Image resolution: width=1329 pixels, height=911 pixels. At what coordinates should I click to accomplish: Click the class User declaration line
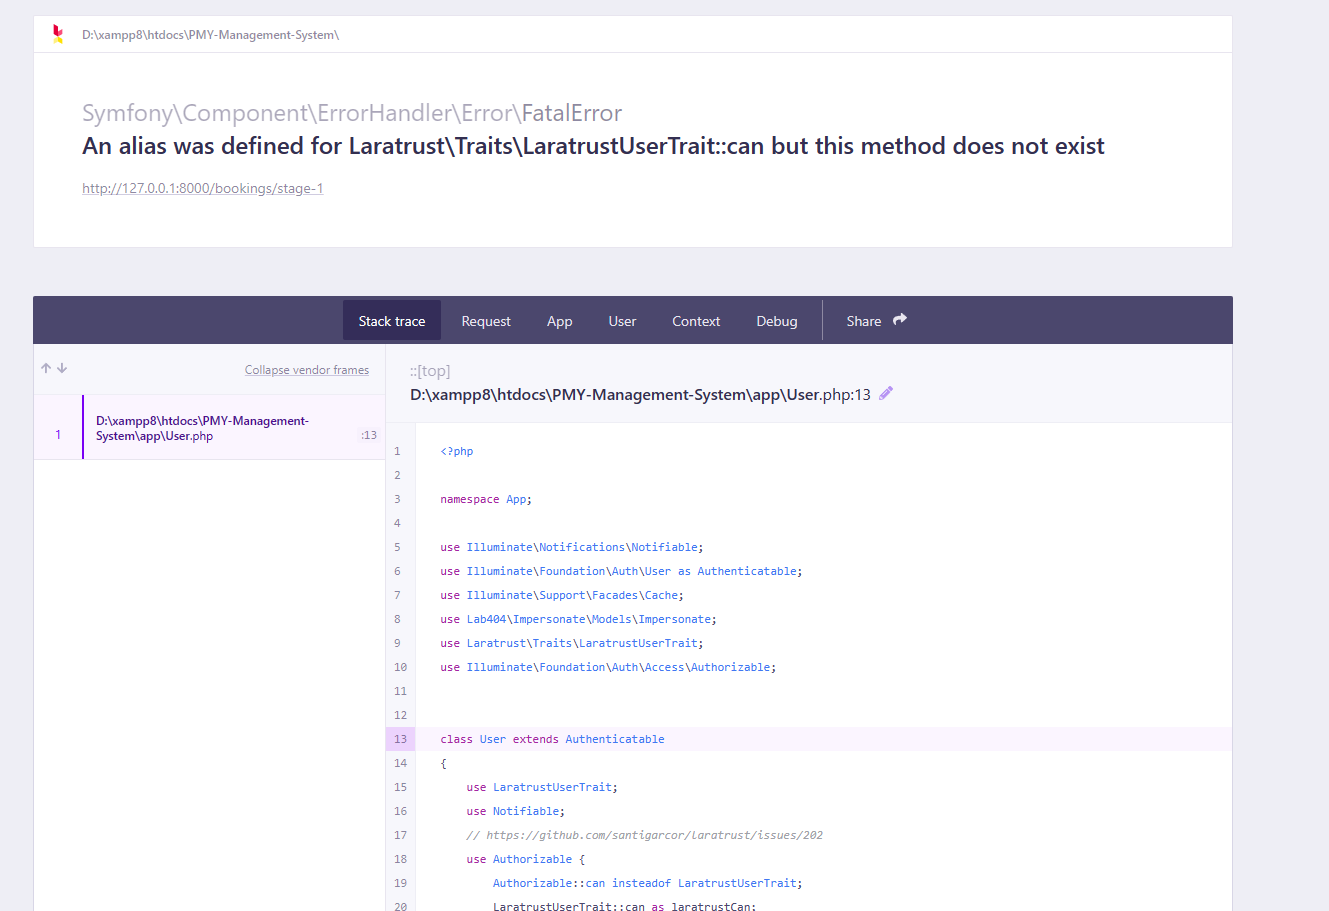click(x=553, y=739)
